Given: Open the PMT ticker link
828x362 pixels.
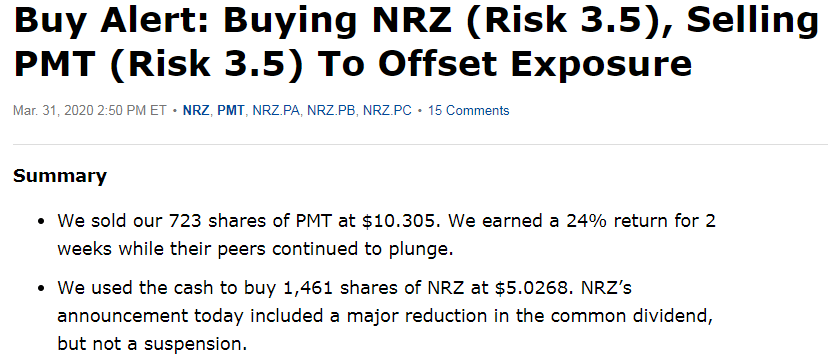Looking at the screenshot, I should coord(231,111).
